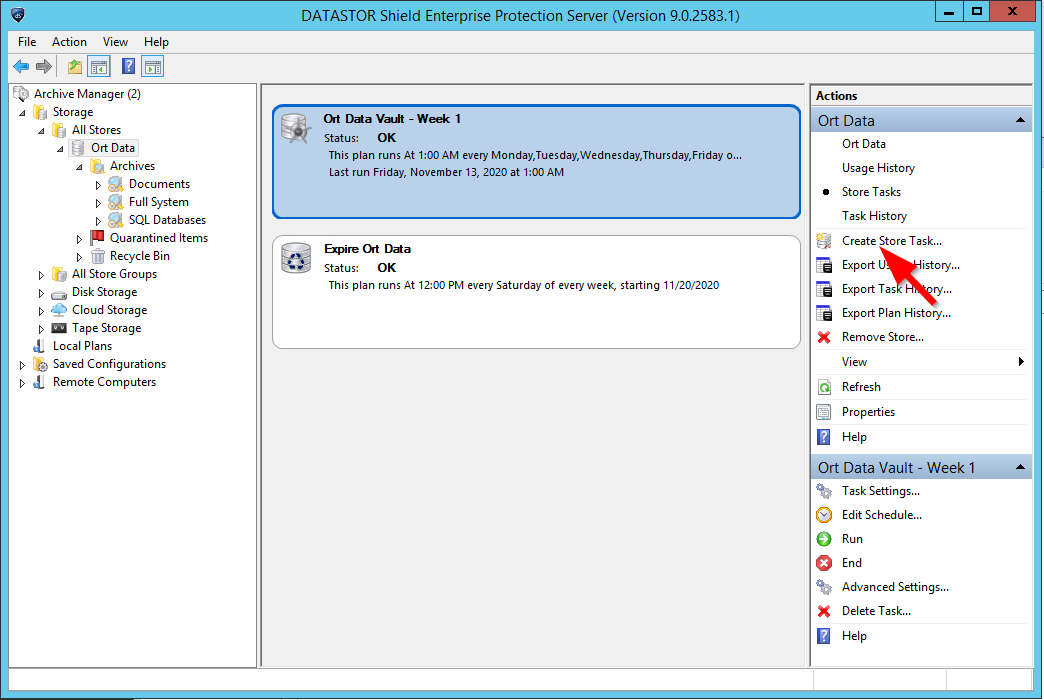The image size is (1044, 700).
Task: Click the Expire Ort Data recycle icon
Action: point(296,258)
